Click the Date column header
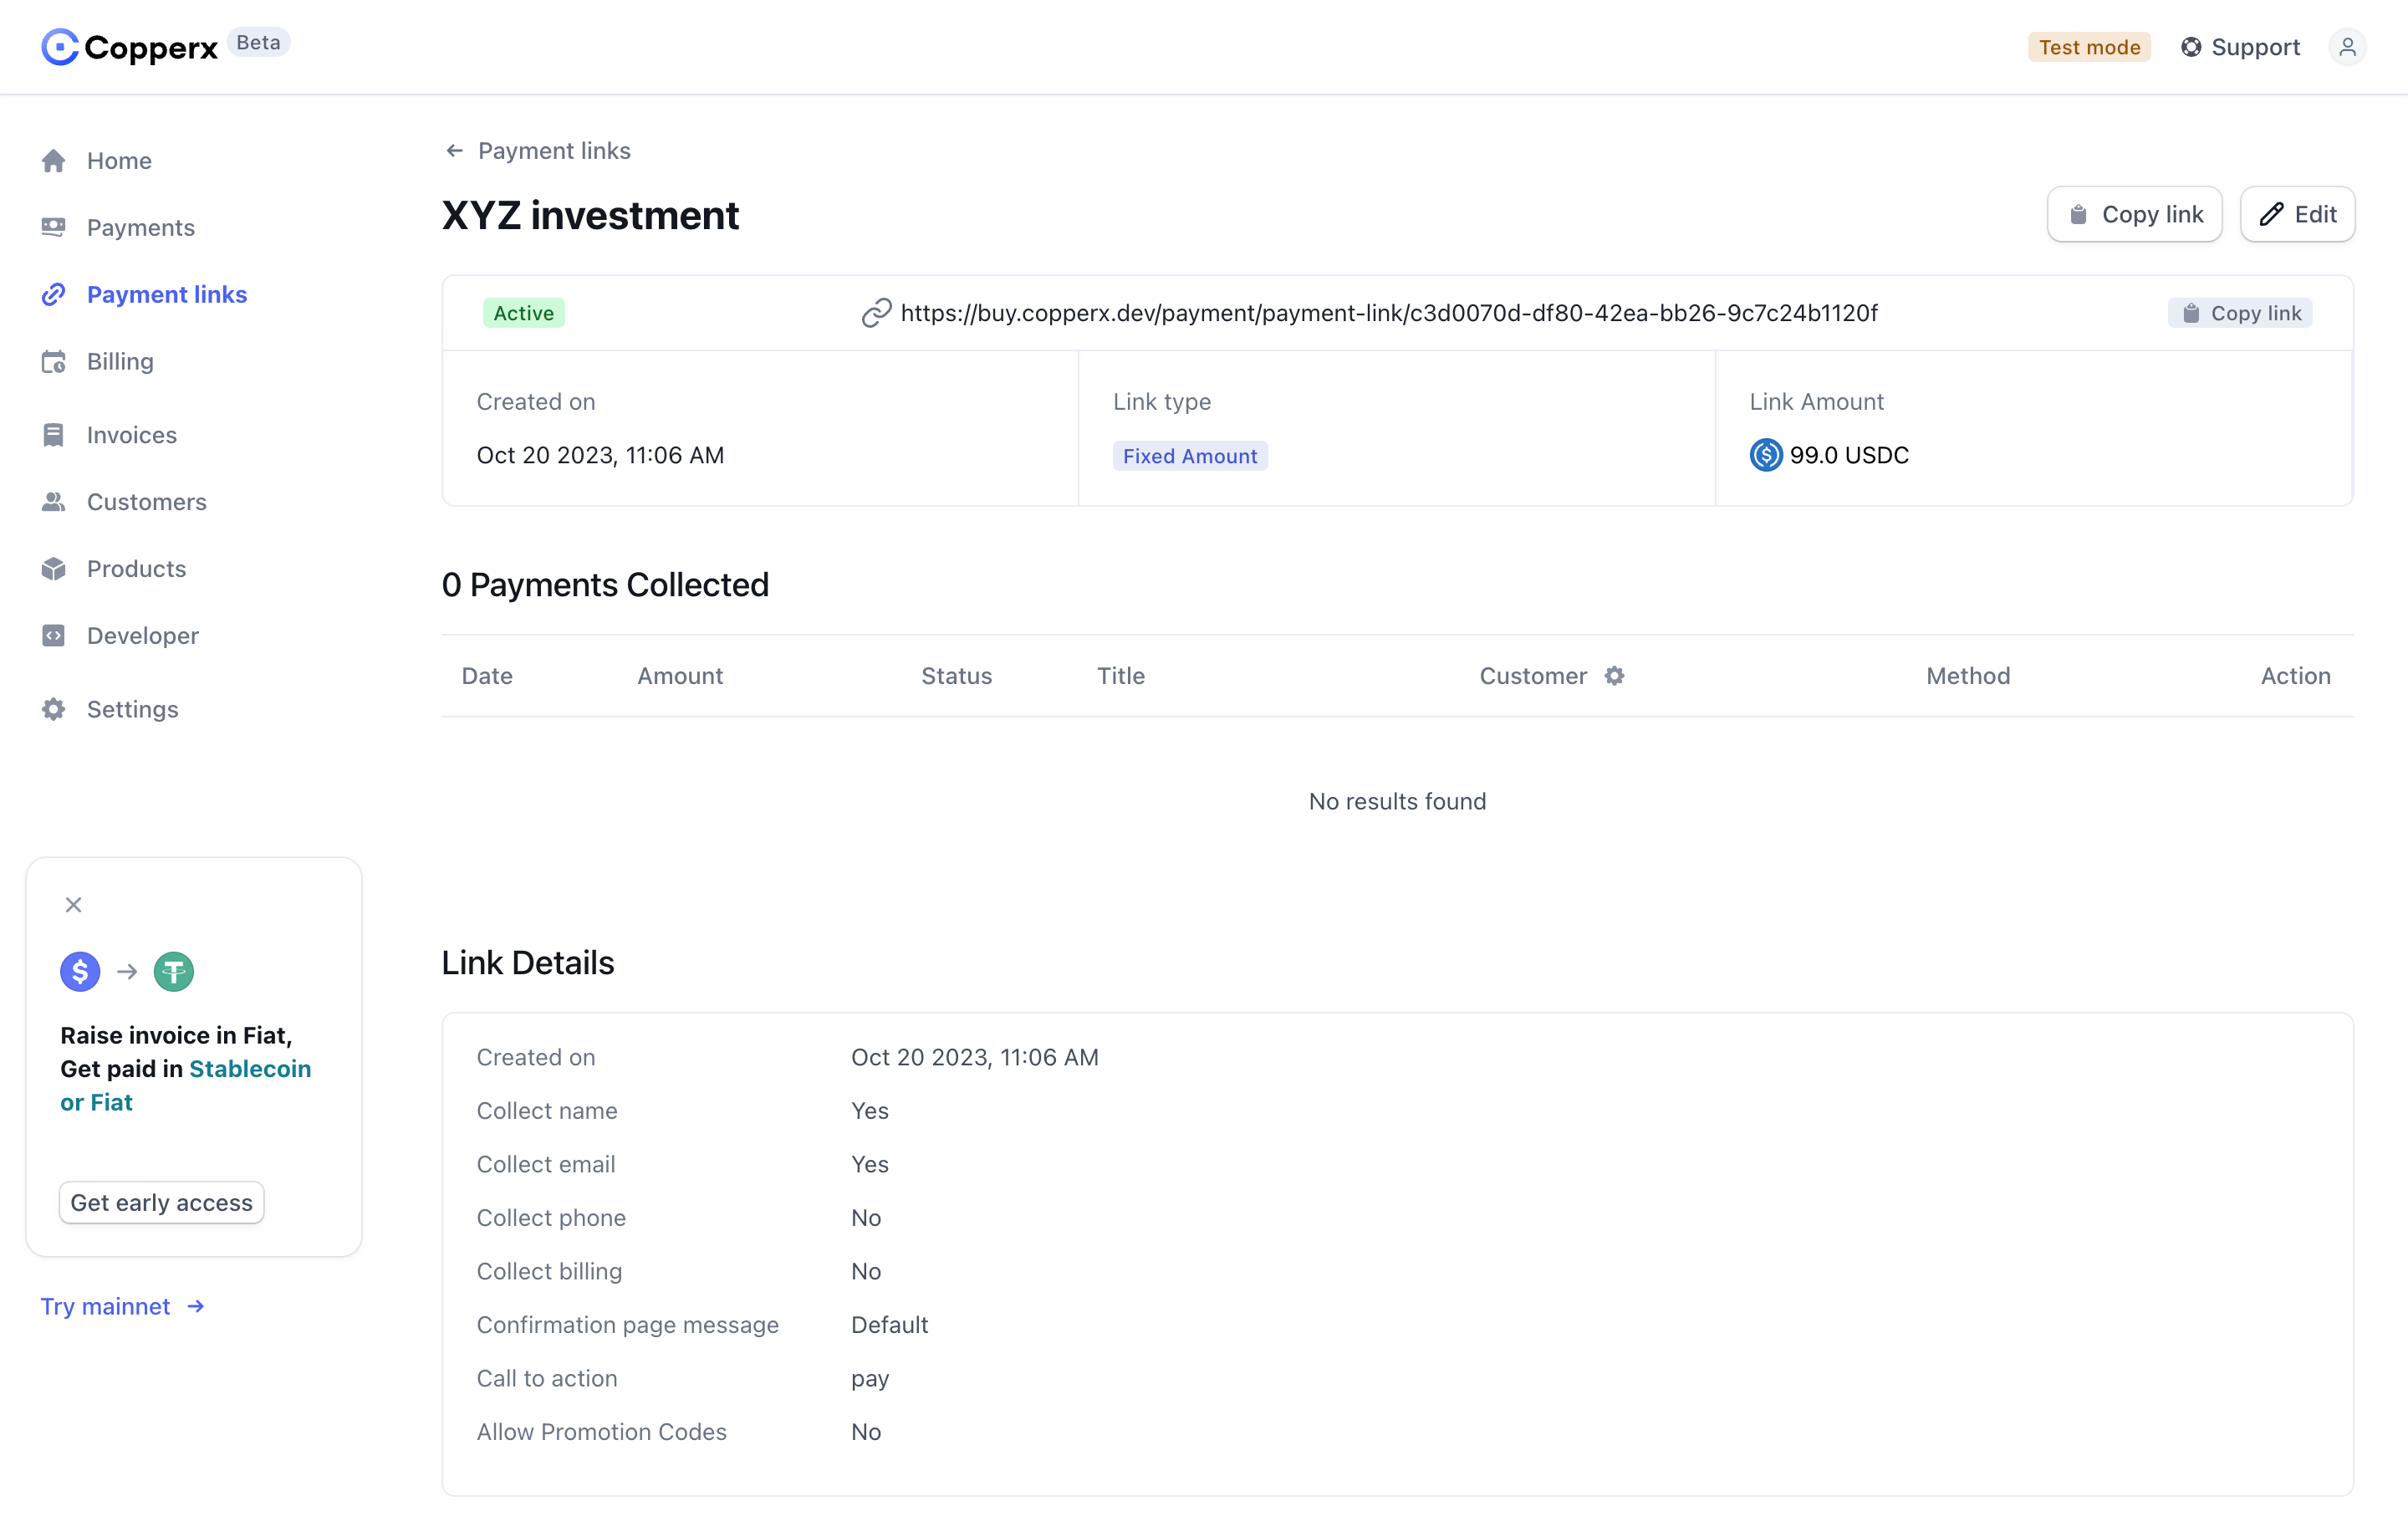 (487, 676)
